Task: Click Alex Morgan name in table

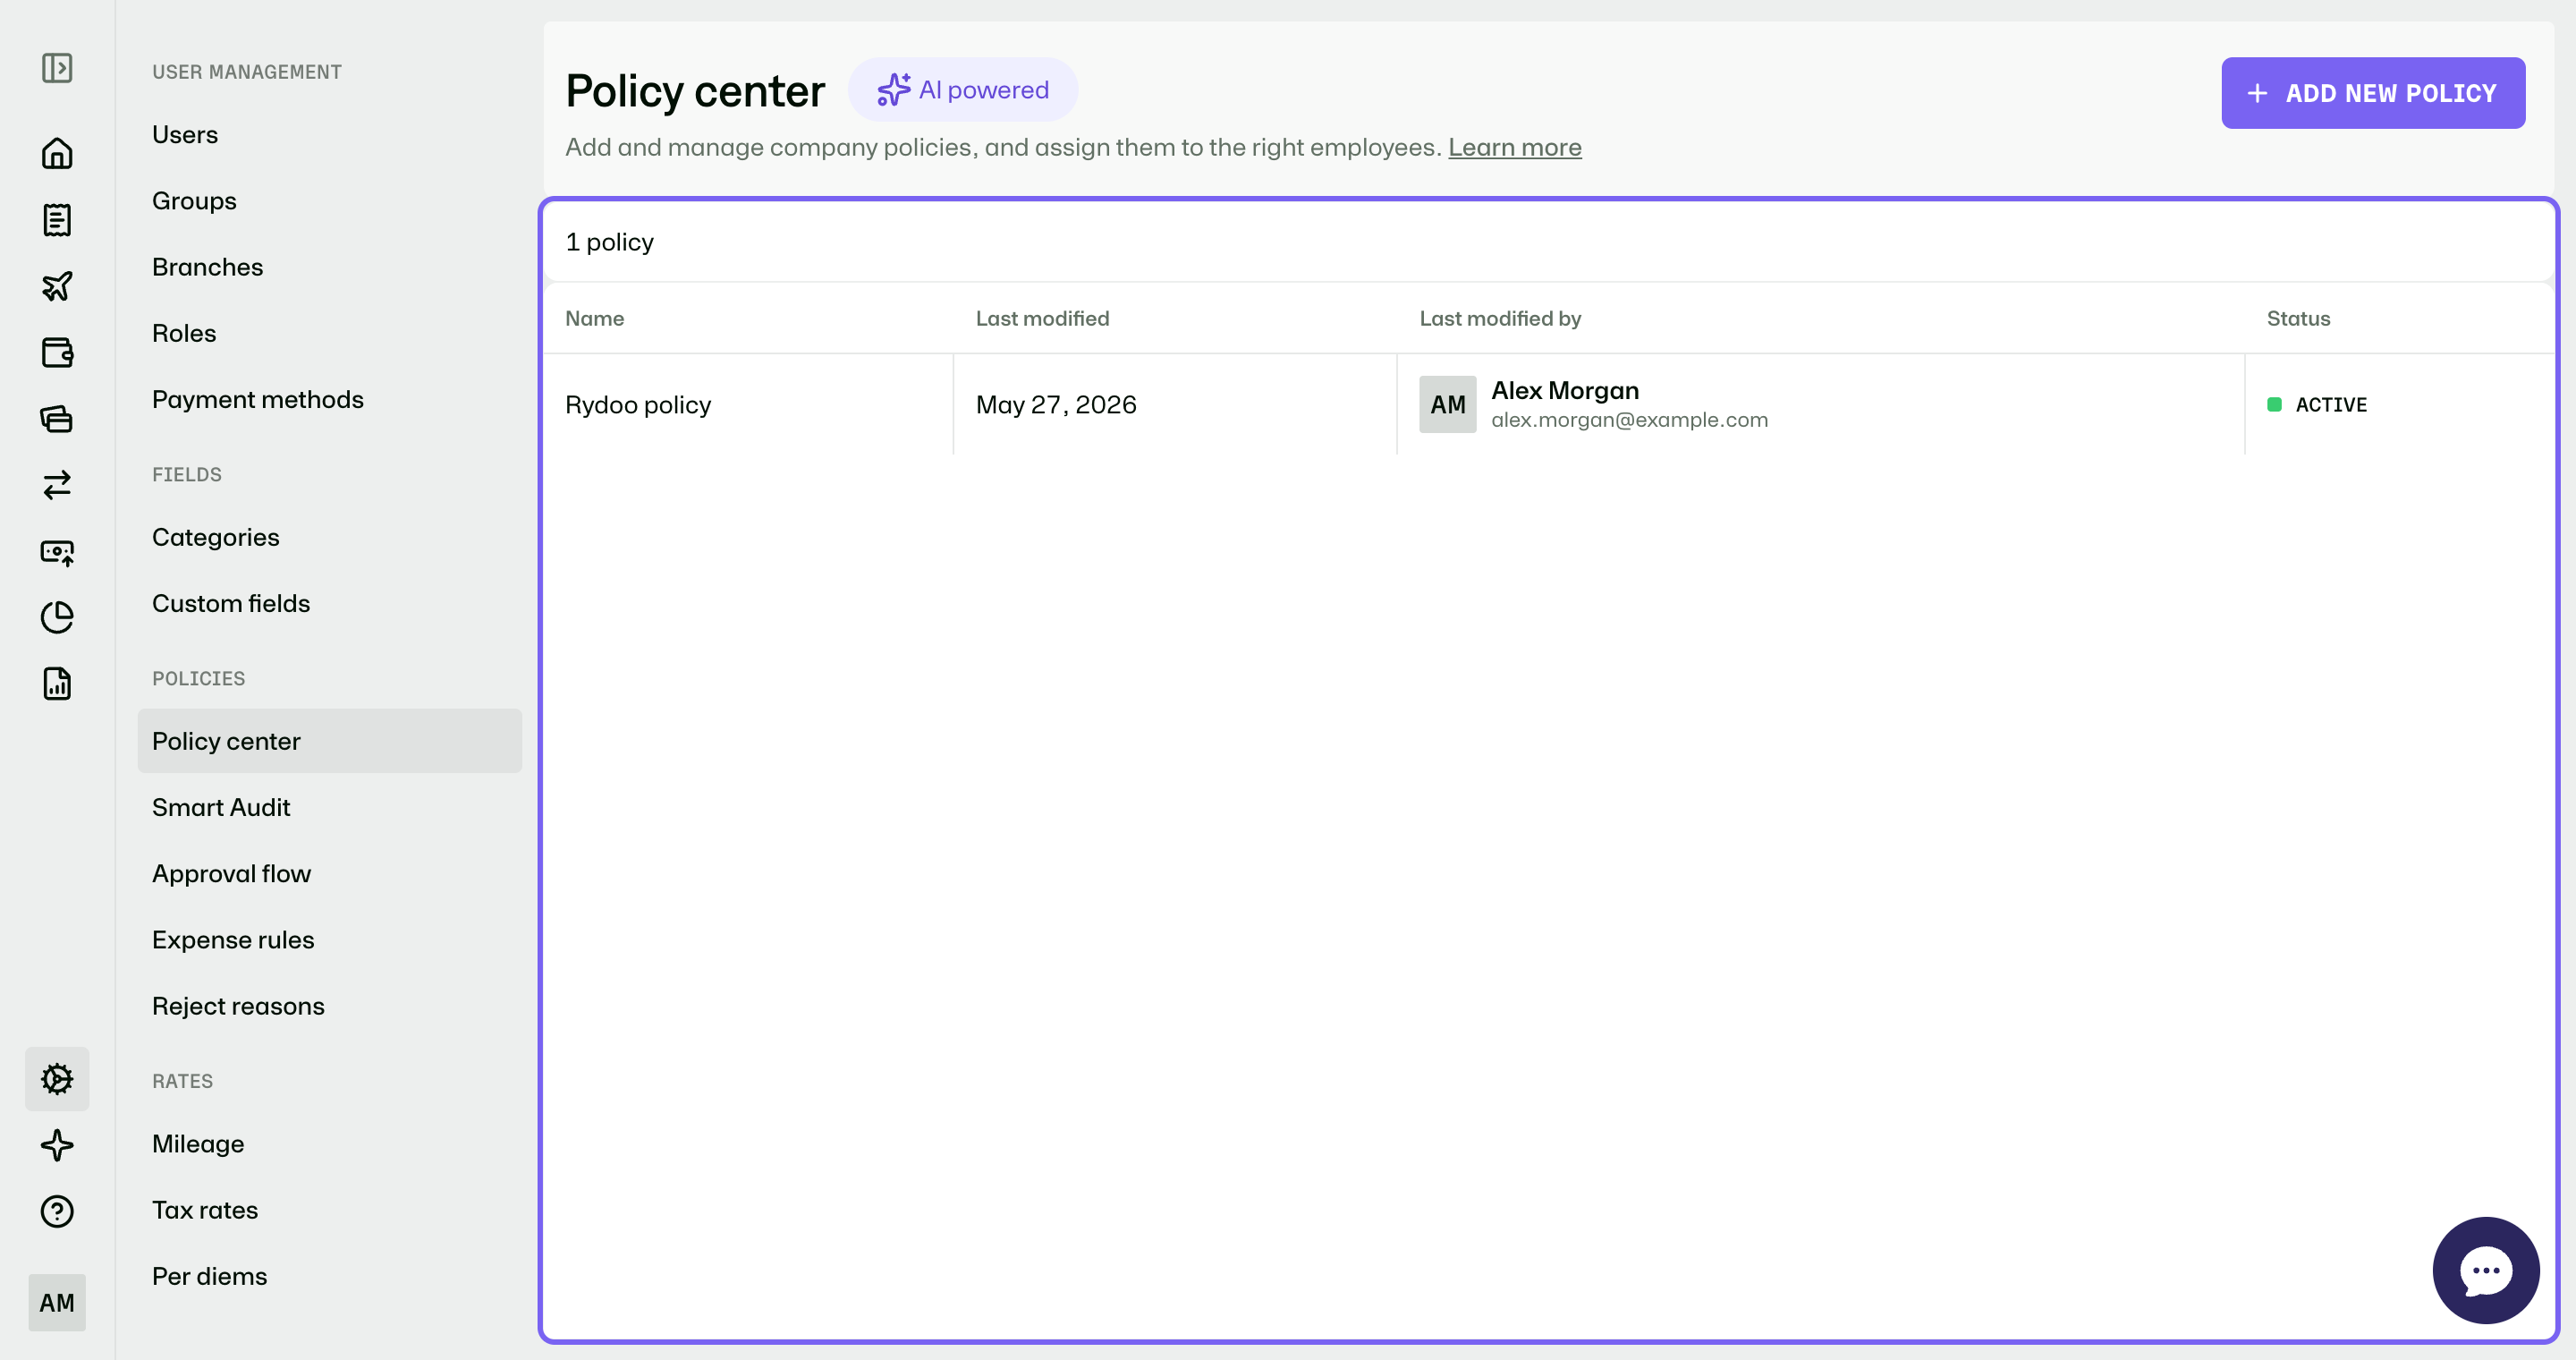Action: [1564, 390]
